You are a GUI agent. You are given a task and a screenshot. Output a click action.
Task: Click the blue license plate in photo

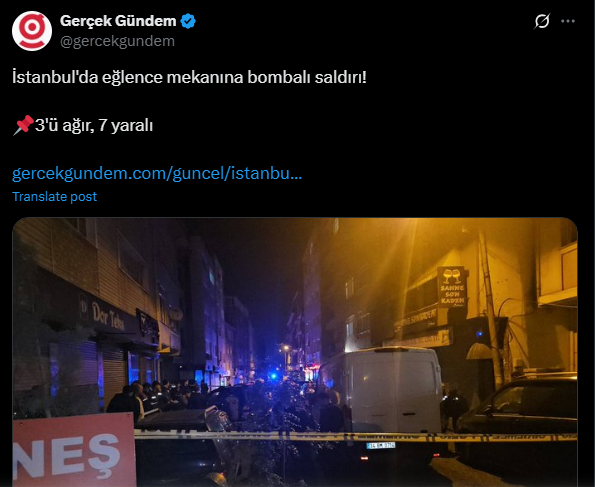point(381,445)
